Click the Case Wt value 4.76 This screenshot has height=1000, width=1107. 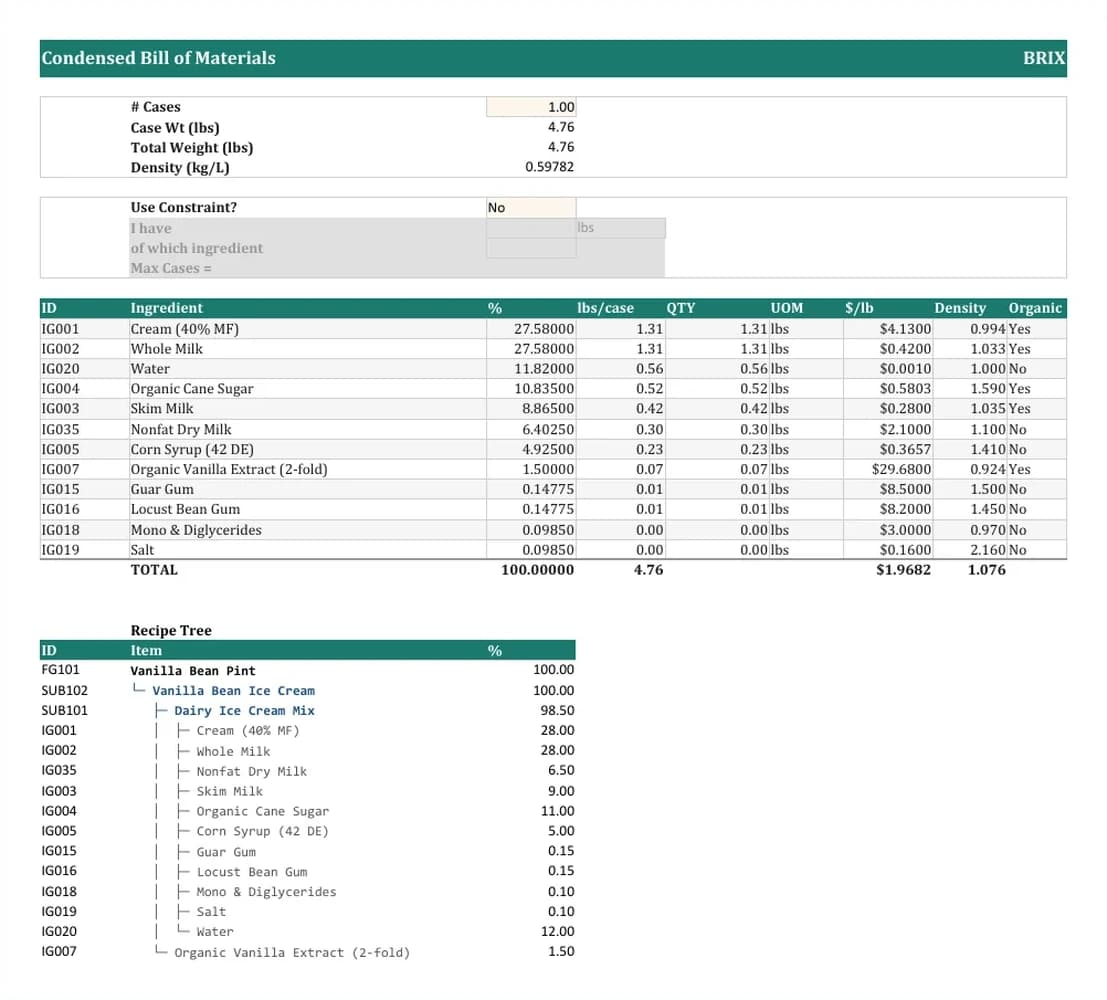click(561, 127)
